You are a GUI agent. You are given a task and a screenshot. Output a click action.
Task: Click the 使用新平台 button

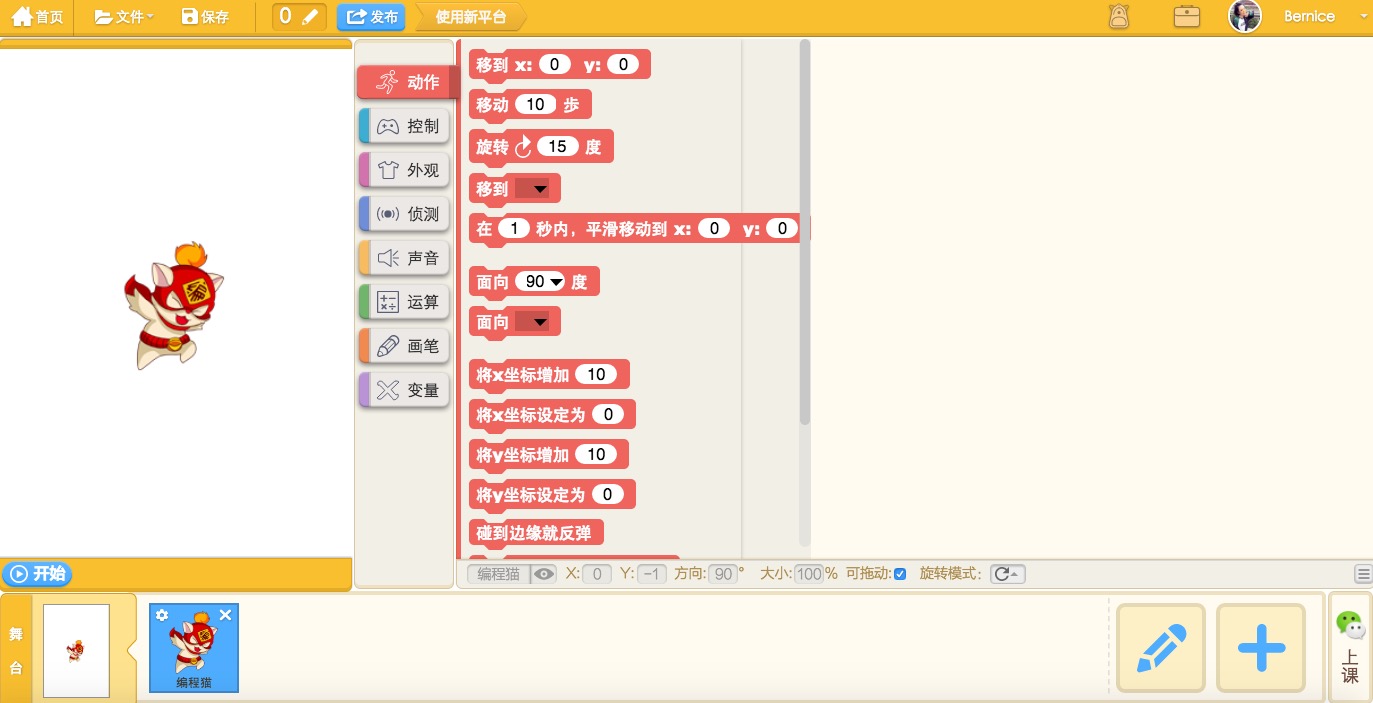pos(470,17)
